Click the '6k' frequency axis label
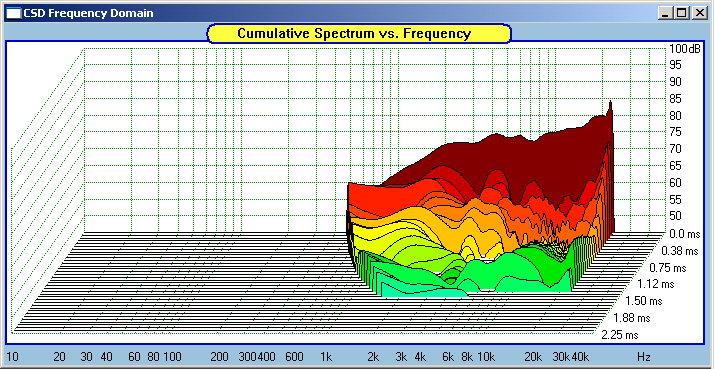The width and height of the screenshot is (714, 369). (x=449, y=357)
